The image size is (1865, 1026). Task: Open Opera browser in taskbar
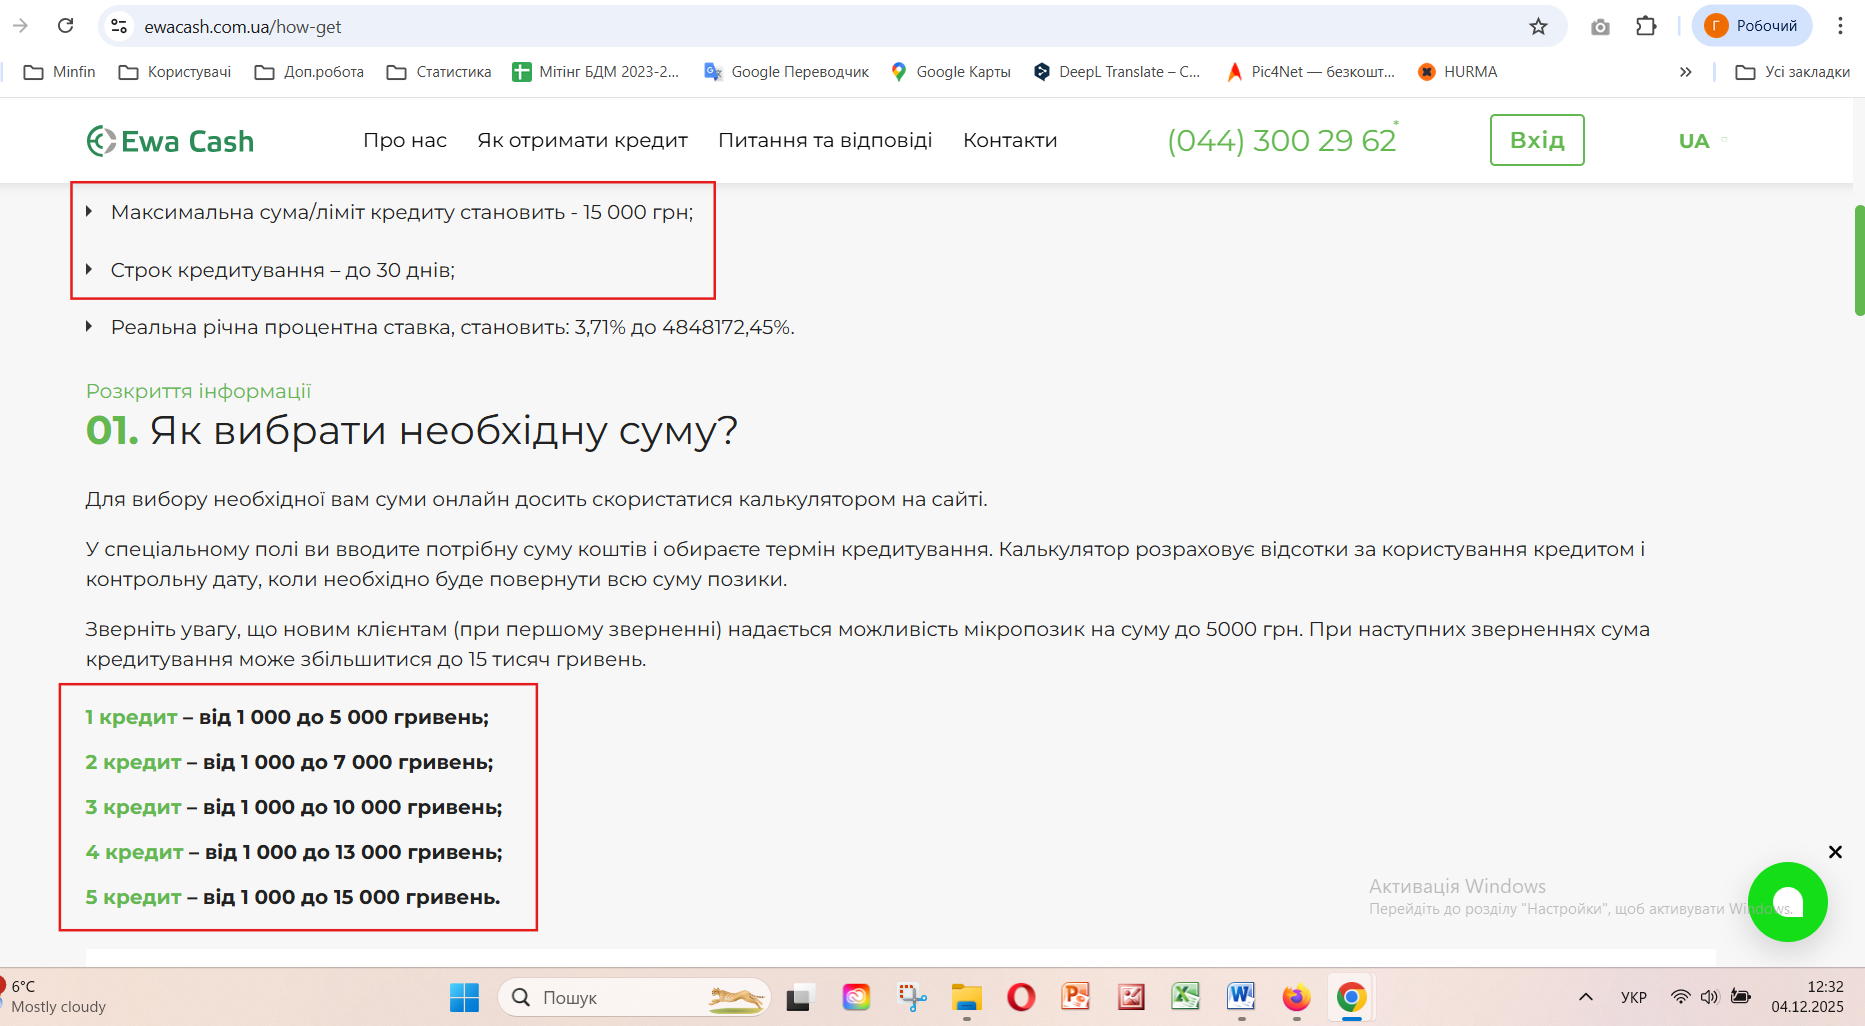1021,997
